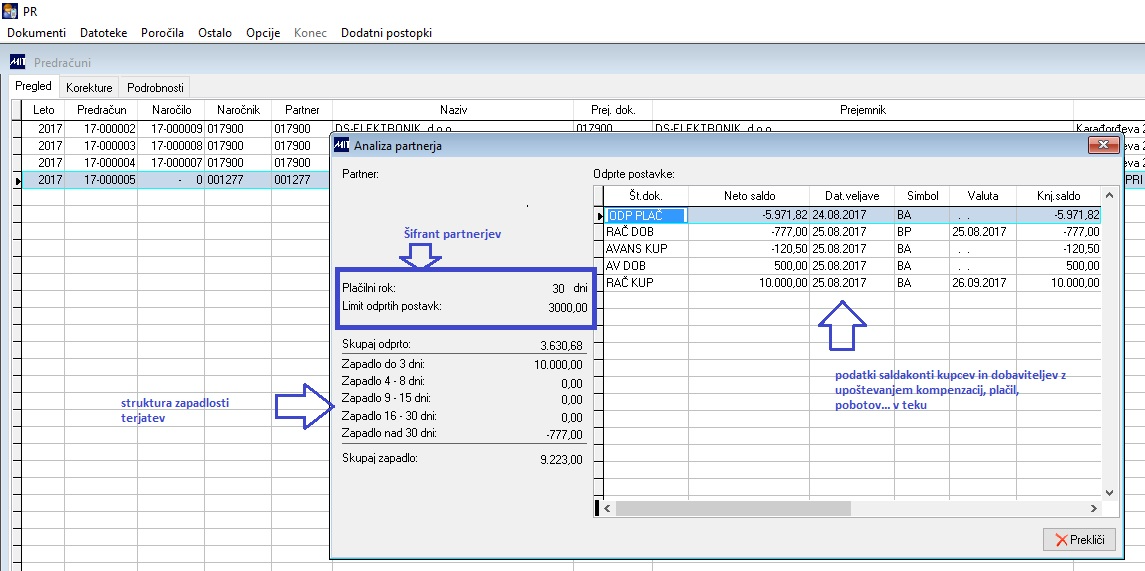Select the AVANS KUP row
The image size is (1145, 571).
(x=636, y=249)
